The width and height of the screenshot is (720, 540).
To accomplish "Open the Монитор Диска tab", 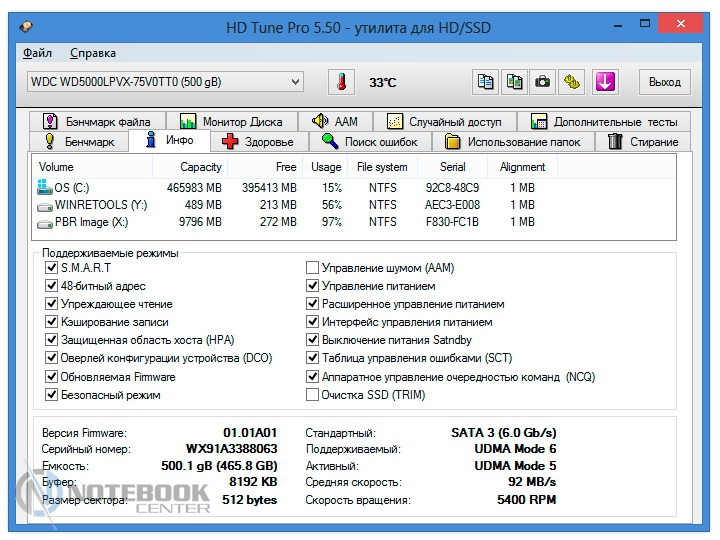I will [x=232, y=122].
